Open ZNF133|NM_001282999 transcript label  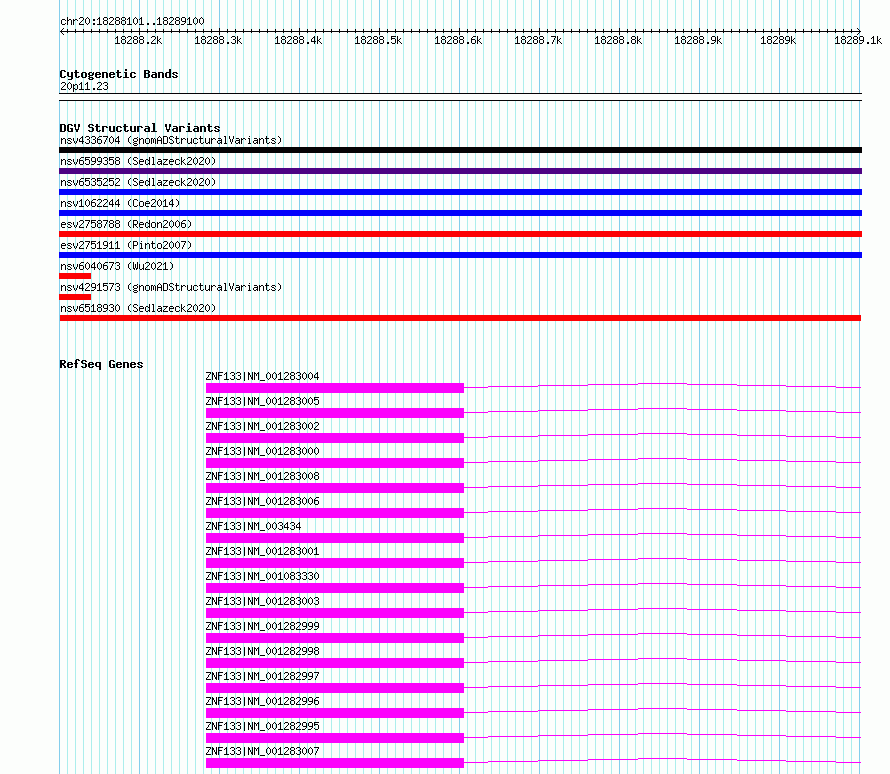tap(262, 626)
